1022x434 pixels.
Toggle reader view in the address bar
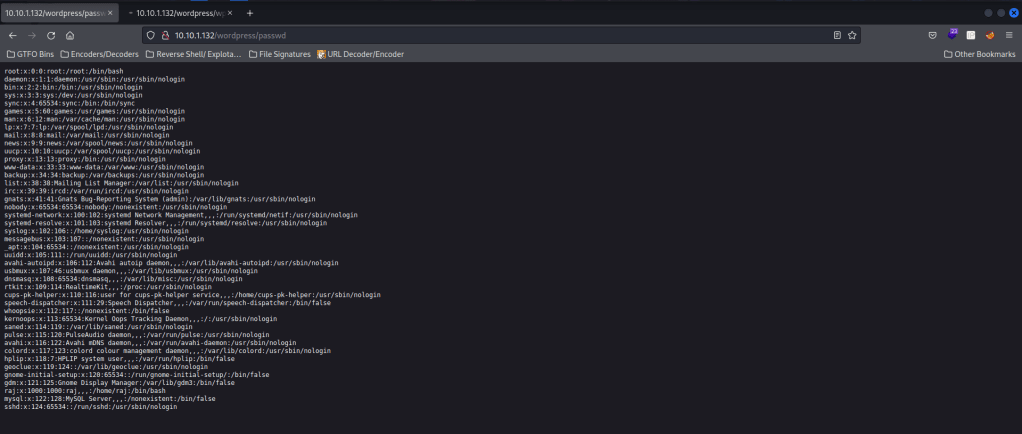click(837, 34)
